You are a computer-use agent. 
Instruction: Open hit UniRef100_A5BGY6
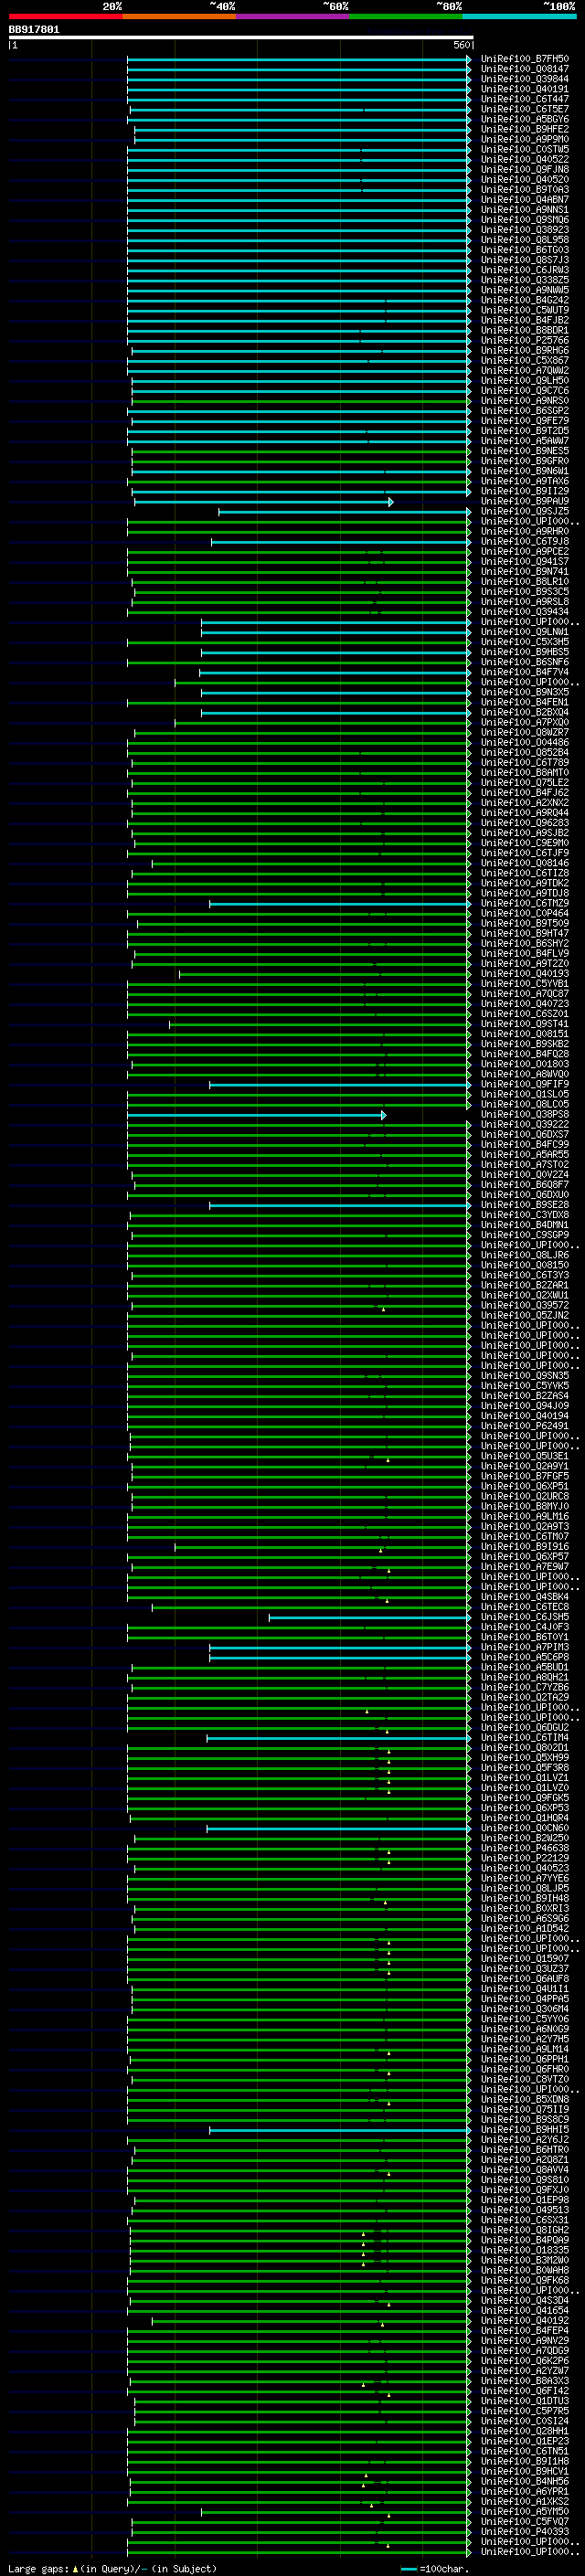[524, 119]
